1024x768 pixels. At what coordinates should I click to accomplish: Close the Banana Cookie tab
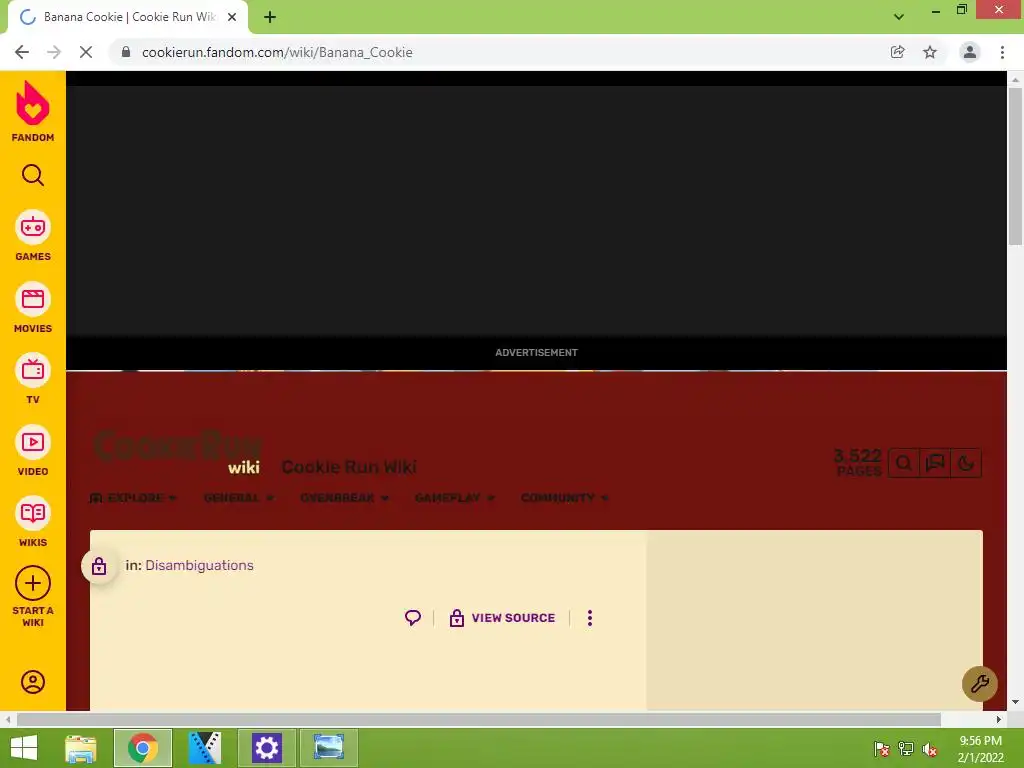pos(232,17)
